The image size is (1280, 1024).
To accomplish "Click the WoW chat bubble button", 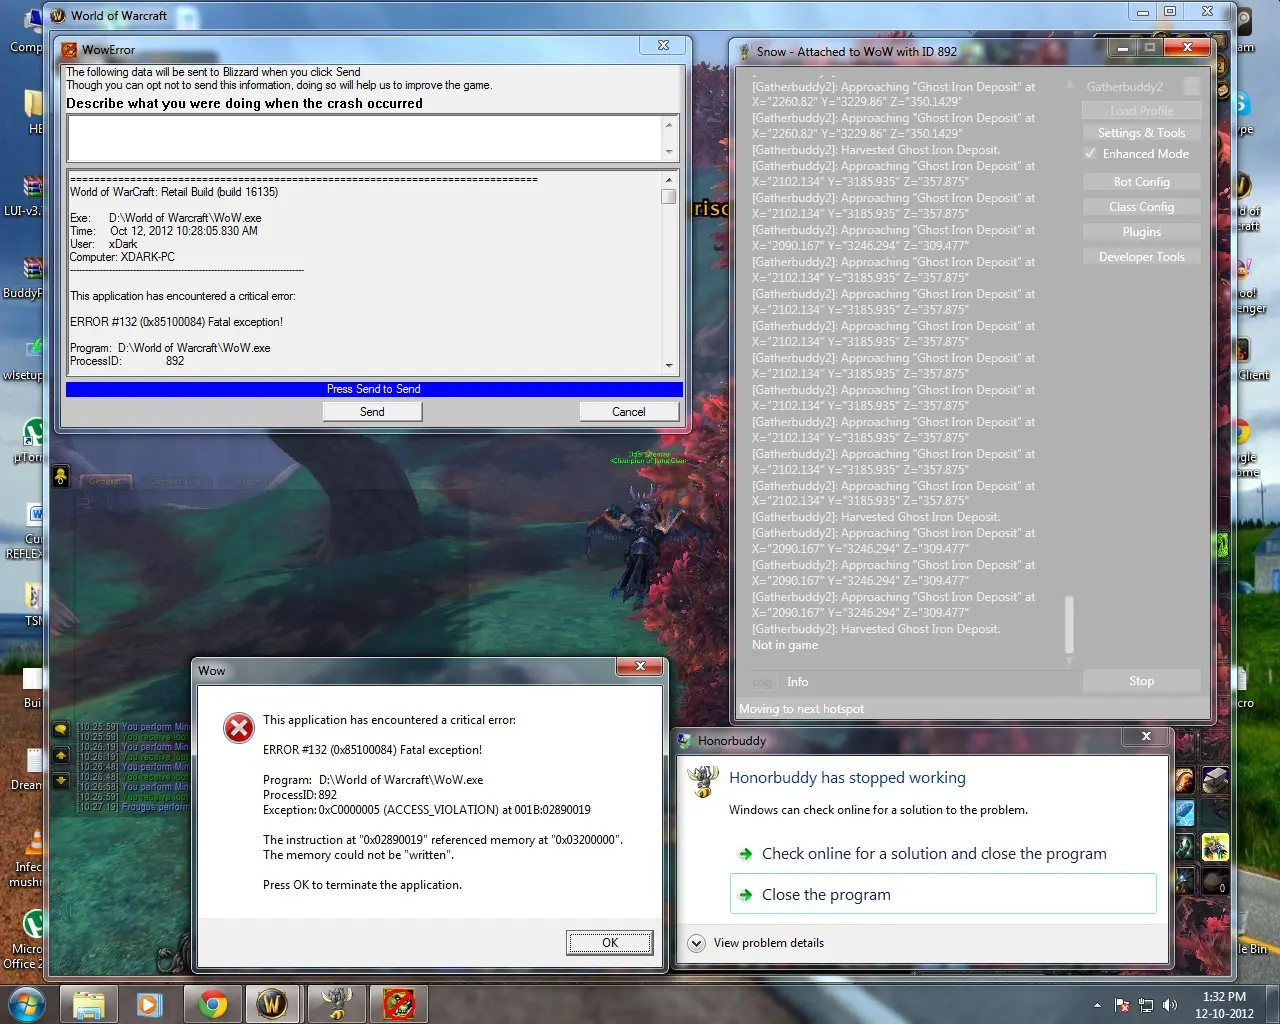I will 61,730.
